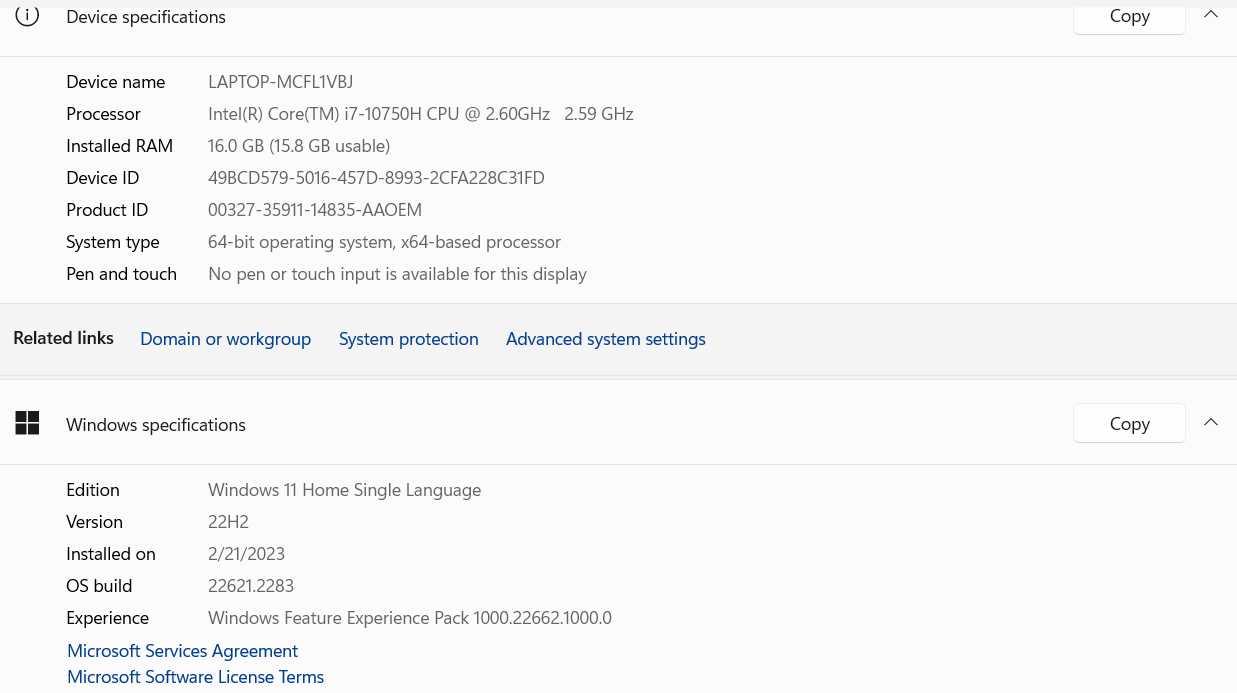
Task: Click the Device specifications heading
Action: coord(146,17)
